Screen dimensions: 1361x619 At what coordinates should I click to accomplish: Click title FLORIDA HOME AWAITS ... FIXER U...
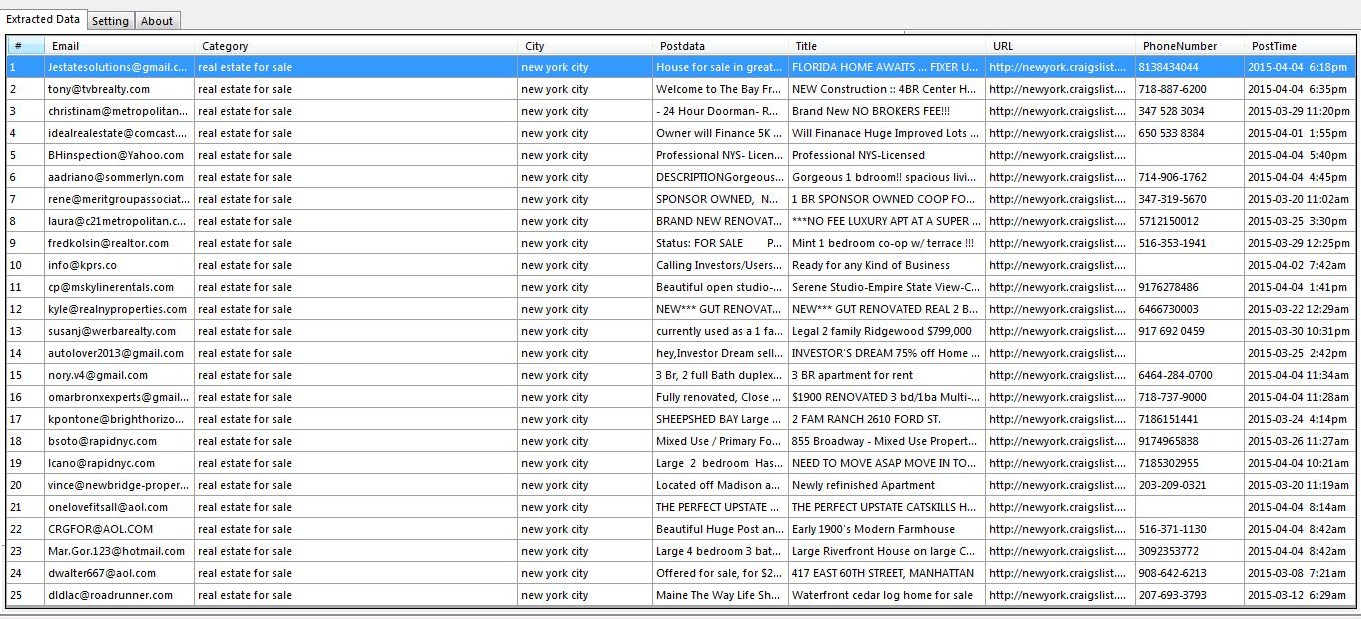885,67
